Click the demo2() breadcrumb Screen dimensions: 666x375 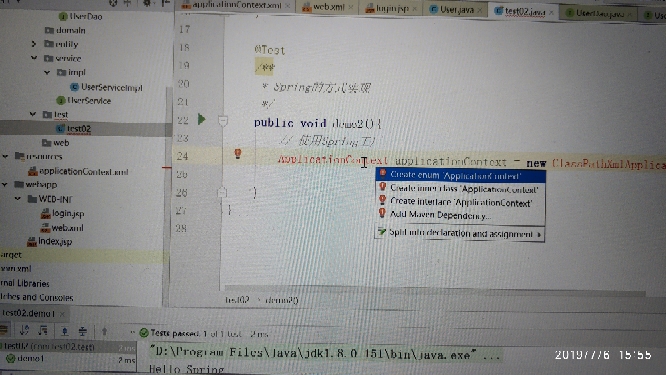point(282,300)
